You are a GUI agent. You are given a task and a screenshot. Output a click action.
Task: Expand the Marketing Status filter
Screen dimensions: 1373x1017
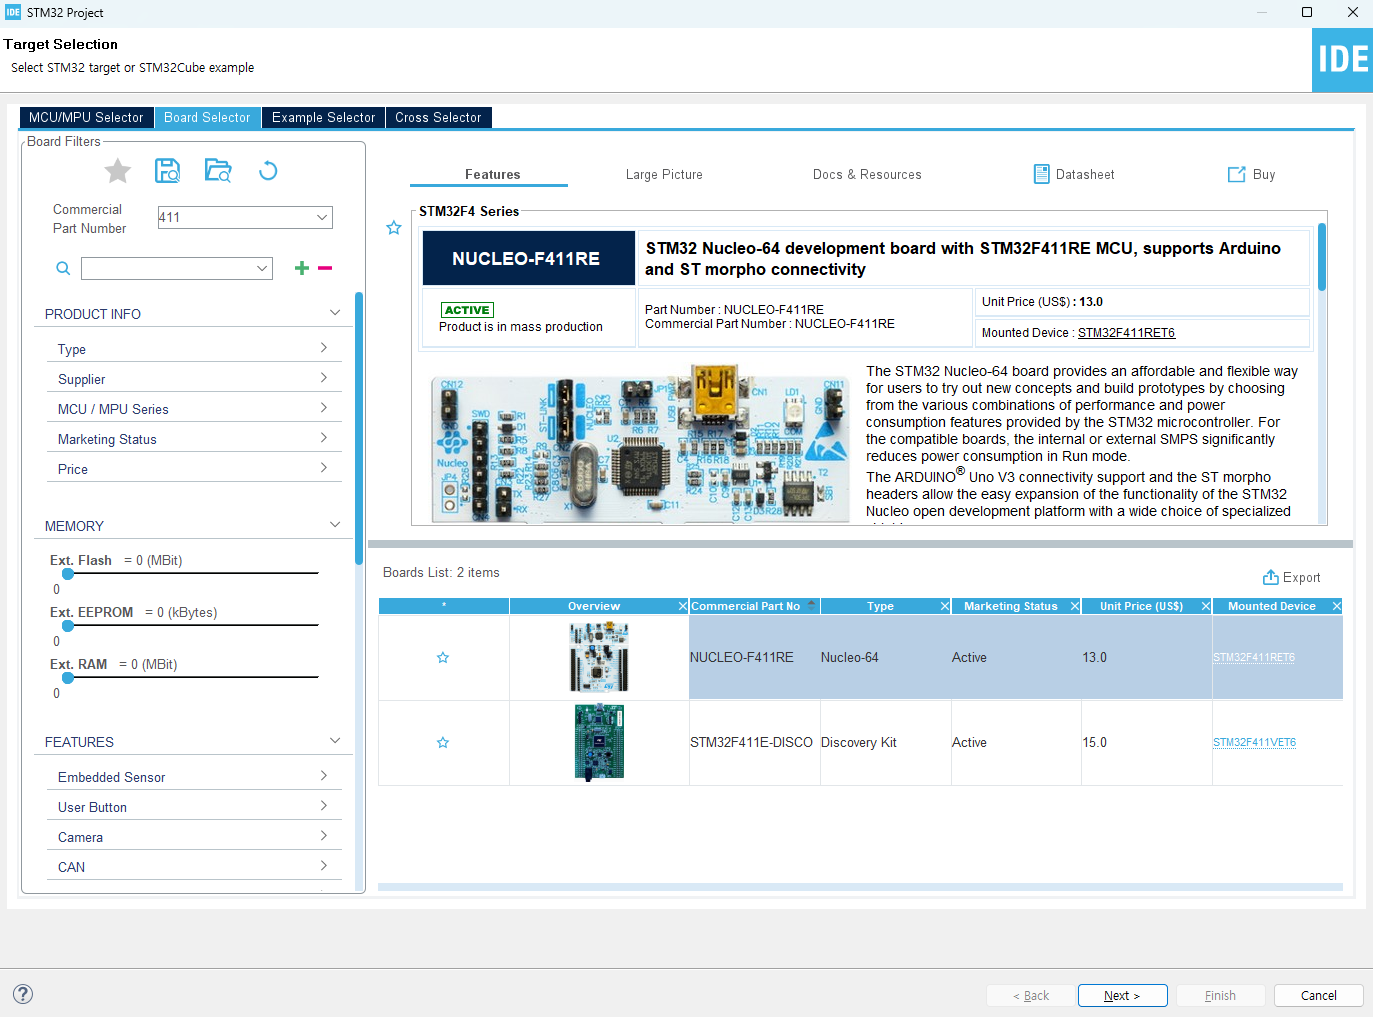324,438
